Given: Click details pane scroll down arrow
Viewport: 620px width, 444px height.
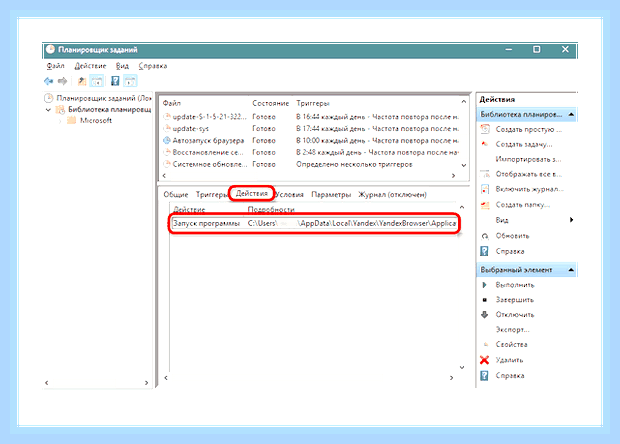Looking at the screenshot, I should pyautogui.click(x=462, y=368).
